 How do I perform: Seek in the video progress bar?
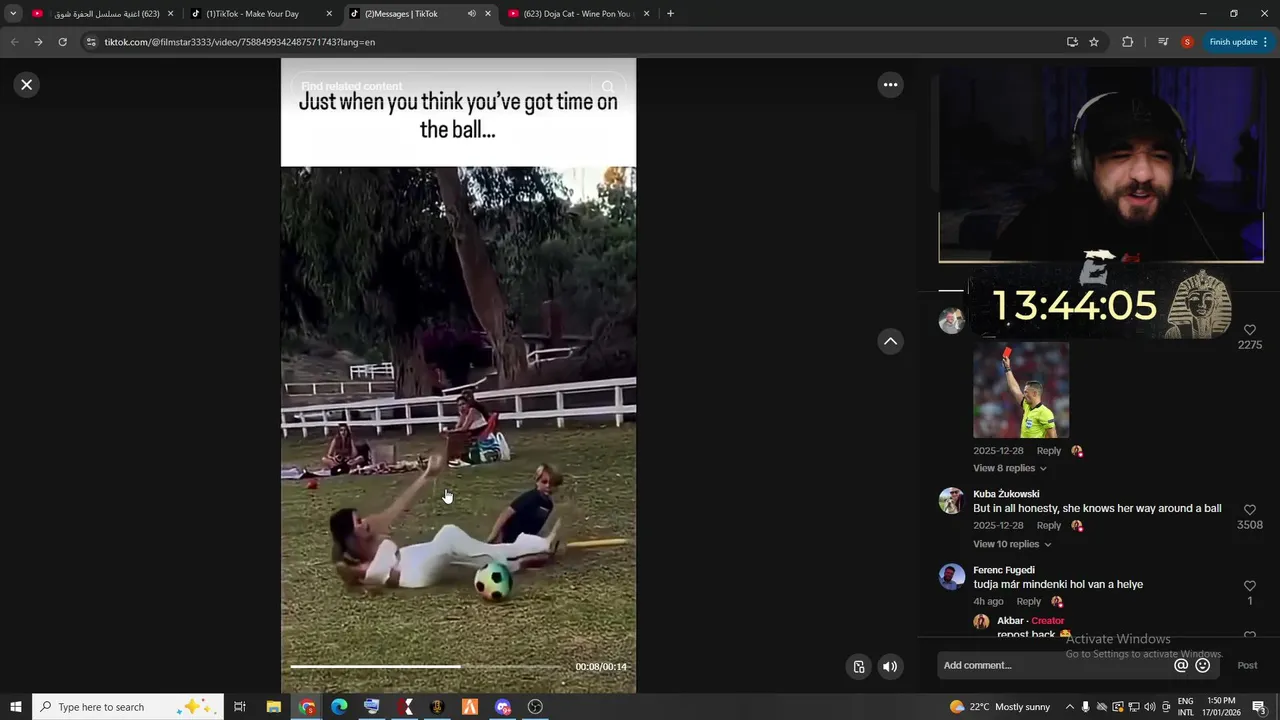point(428,666)
